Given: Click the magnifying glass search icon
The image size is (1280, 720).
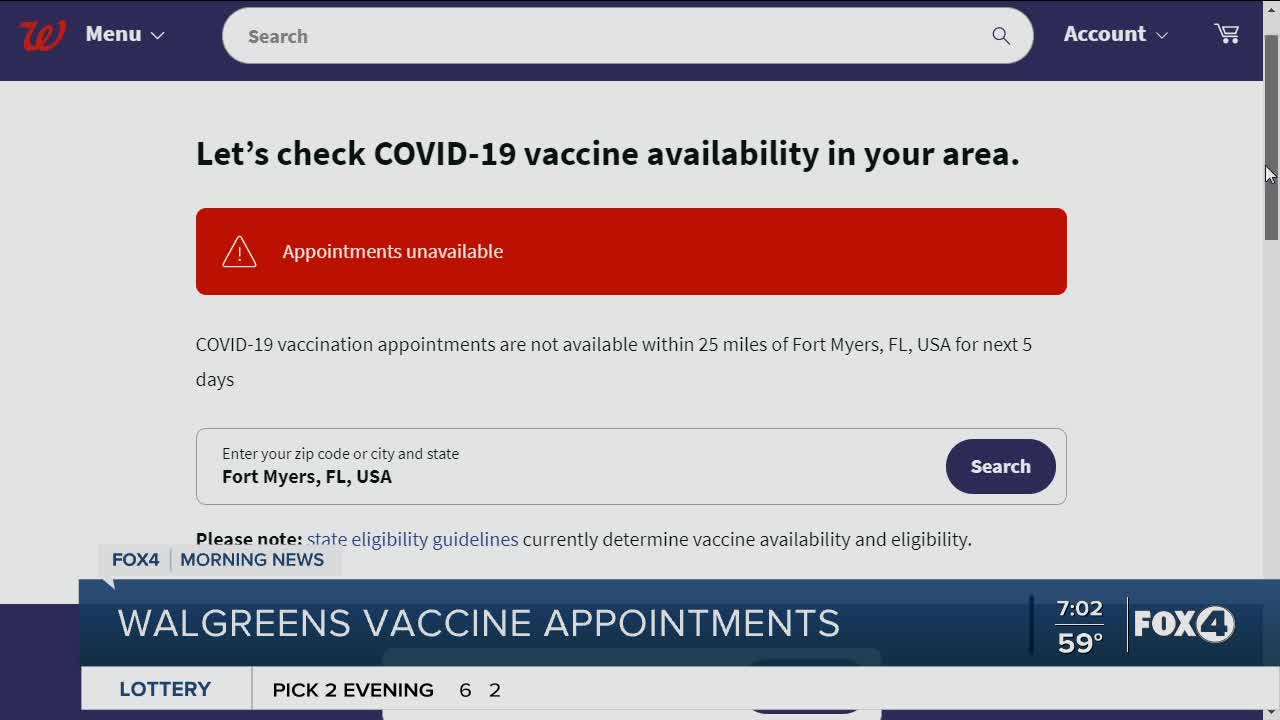Looking at the screenshot, I should pos(1001,36).
